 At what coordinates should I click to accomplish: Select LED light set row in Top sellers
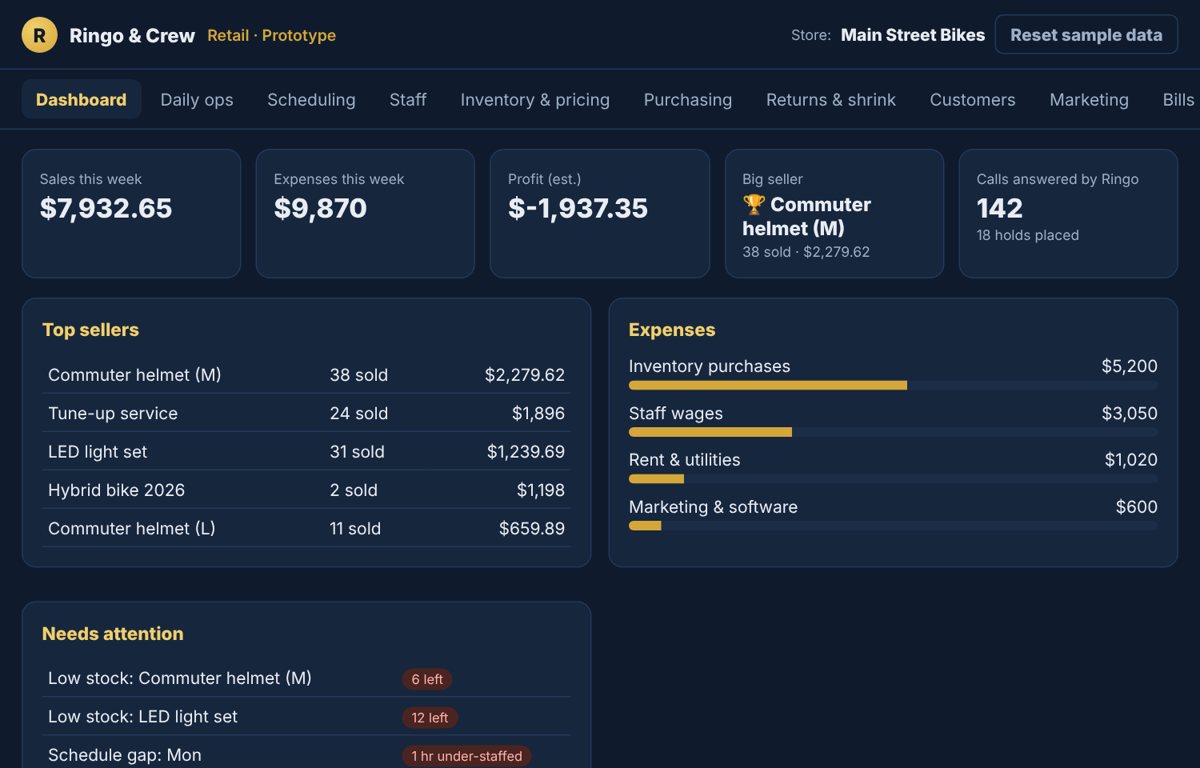tap(306, 452)
